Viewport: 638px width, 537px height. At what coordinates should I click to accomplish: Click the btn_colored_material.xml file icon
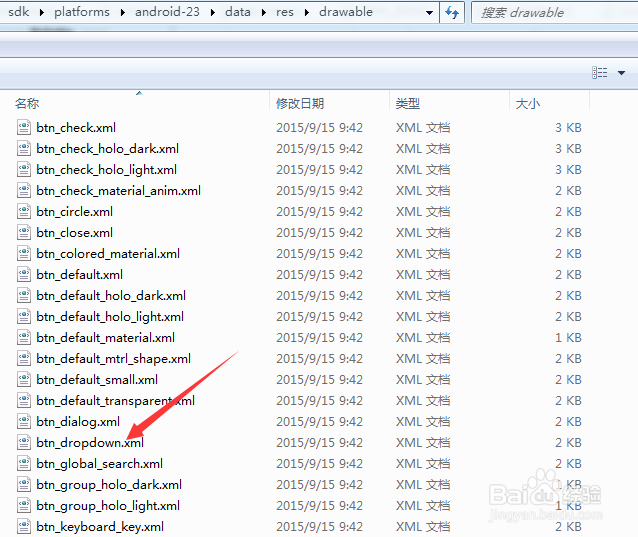(x=24, y=253)
